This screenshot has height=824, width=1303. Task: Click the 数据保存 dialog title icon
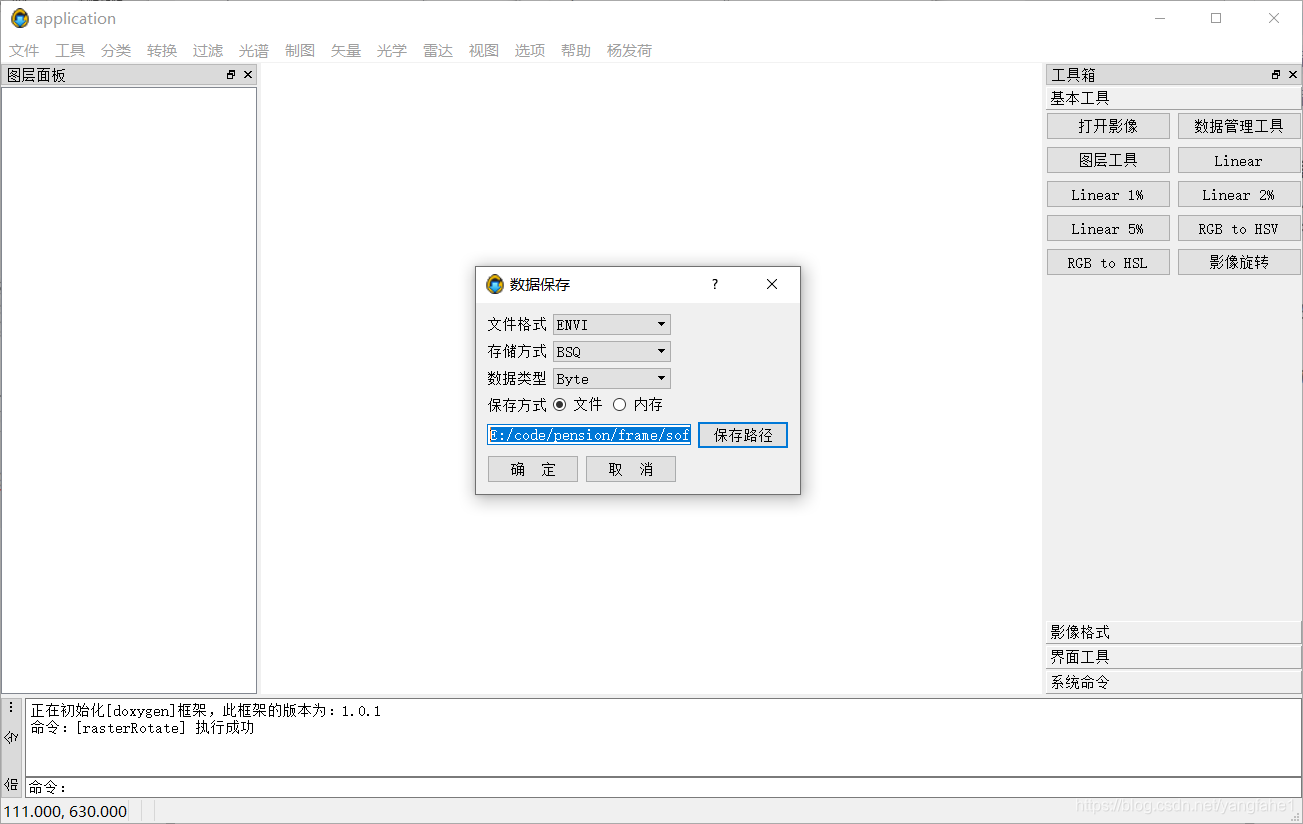click(495, 284)
